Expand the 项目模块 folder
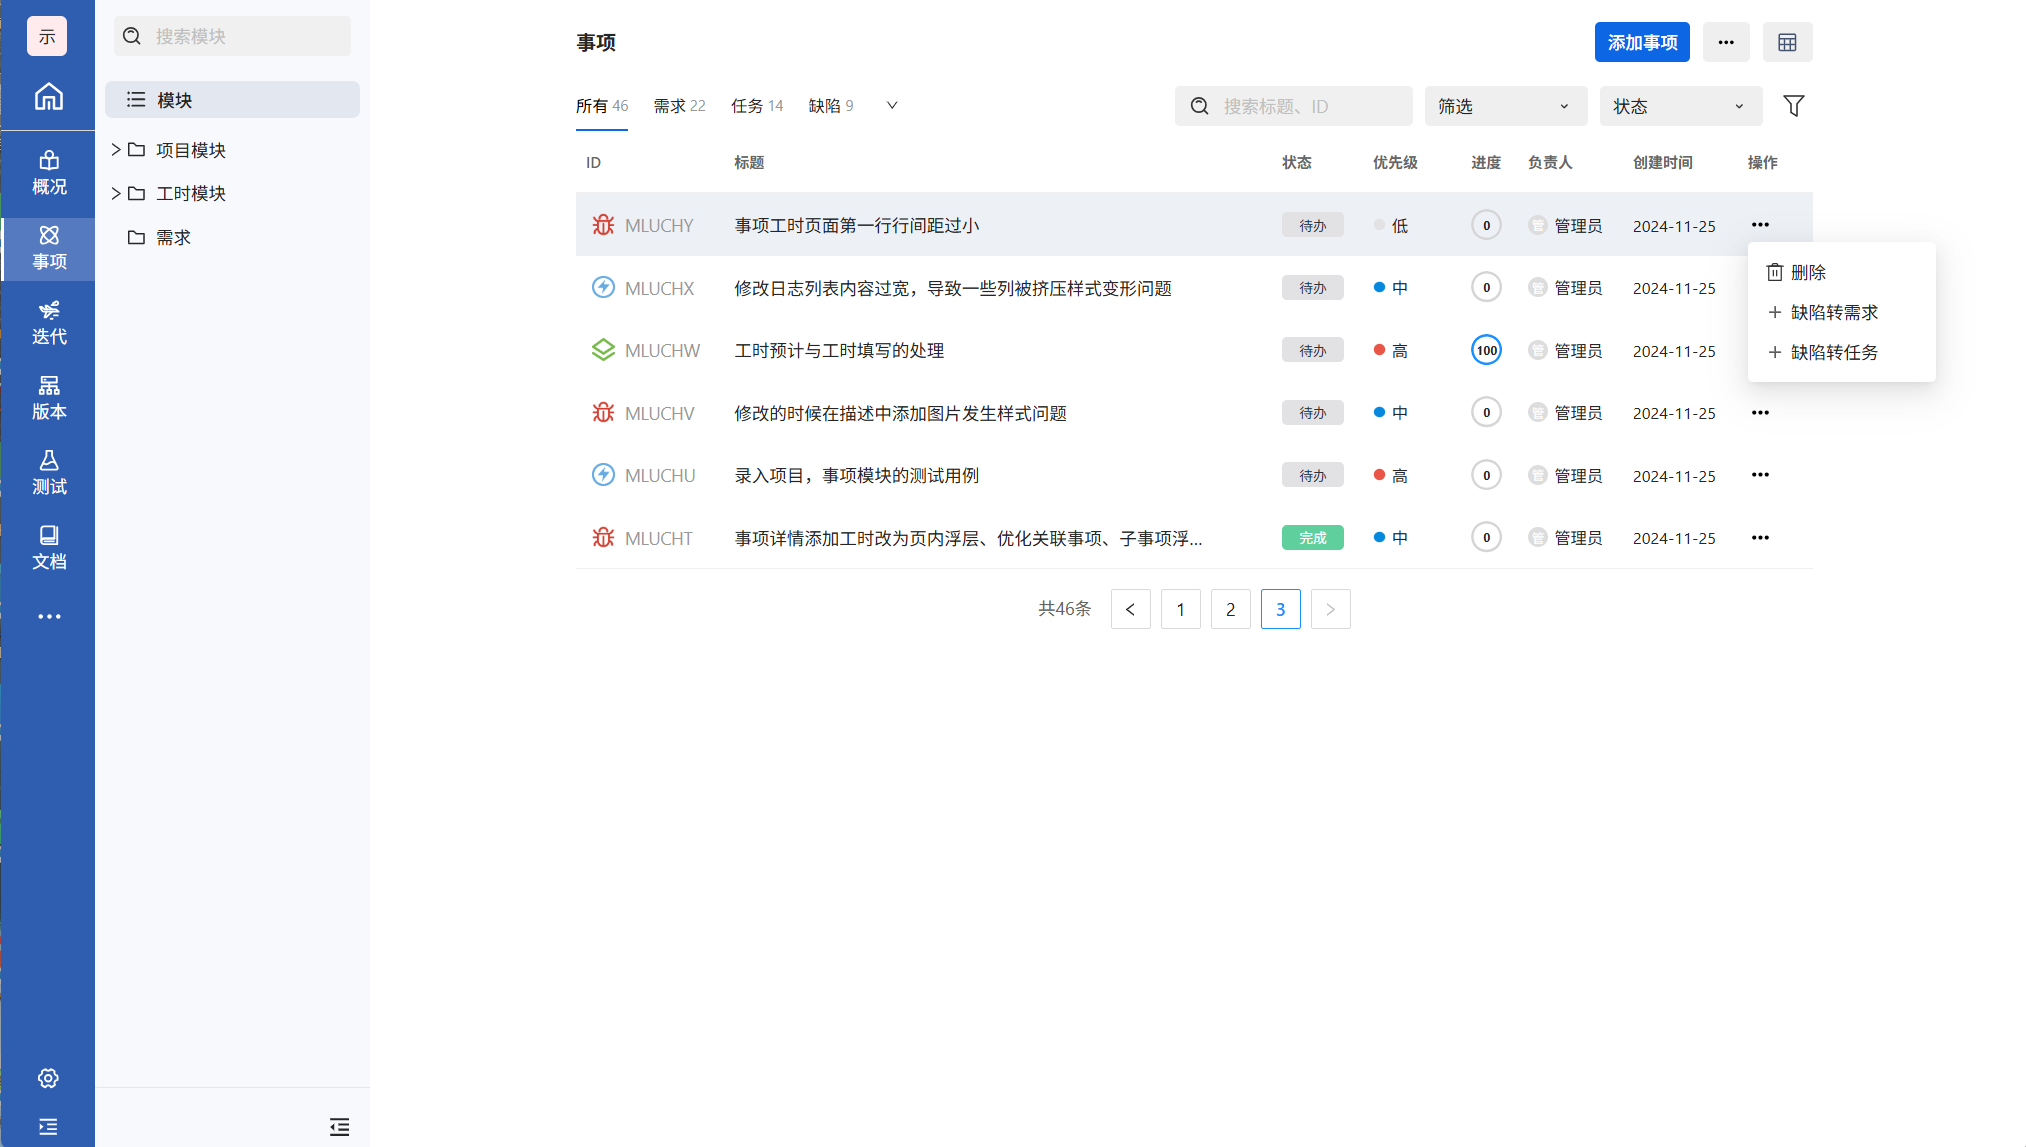 point(116,150)
